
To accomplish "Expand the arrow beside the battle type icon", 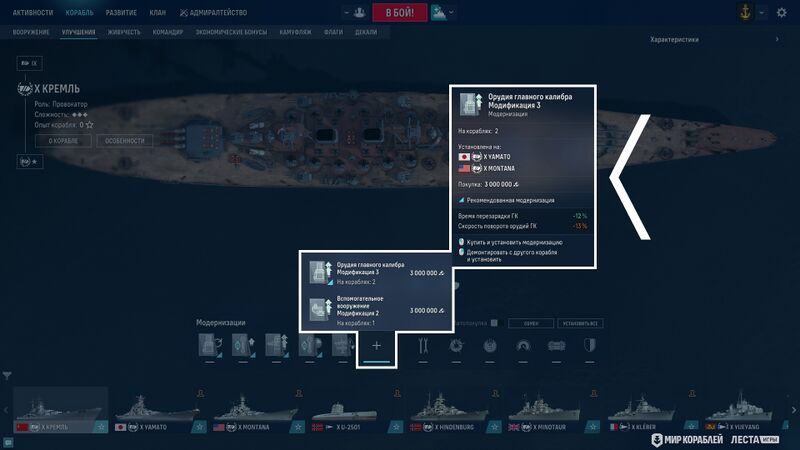I will [x=452, y=12].
